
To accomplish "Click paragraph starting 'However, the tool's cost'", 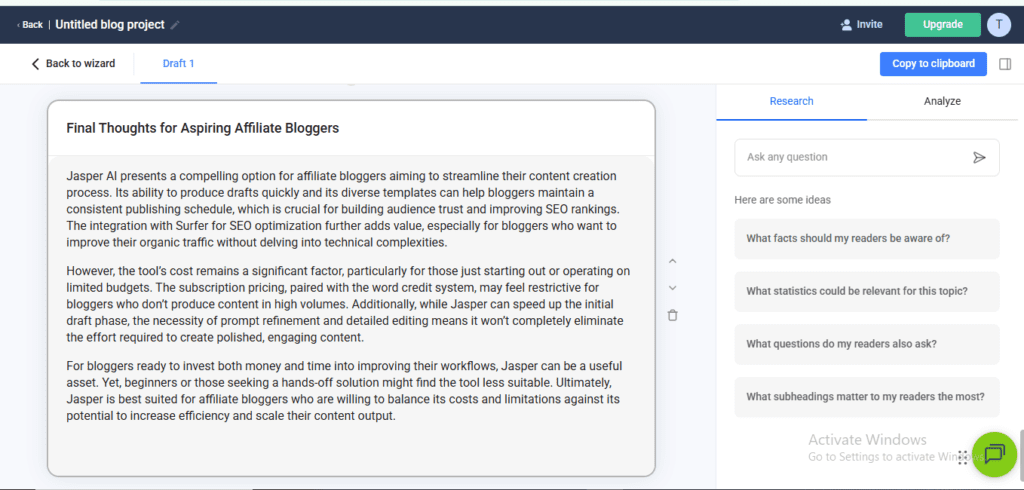I will 347,304.
